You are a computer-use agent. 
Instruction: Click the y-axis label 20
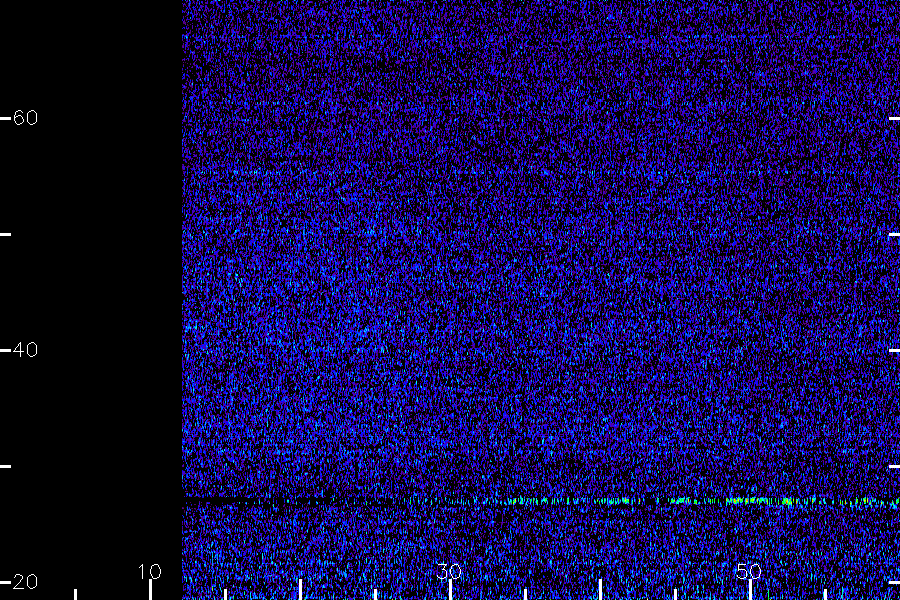pos(25,582)
